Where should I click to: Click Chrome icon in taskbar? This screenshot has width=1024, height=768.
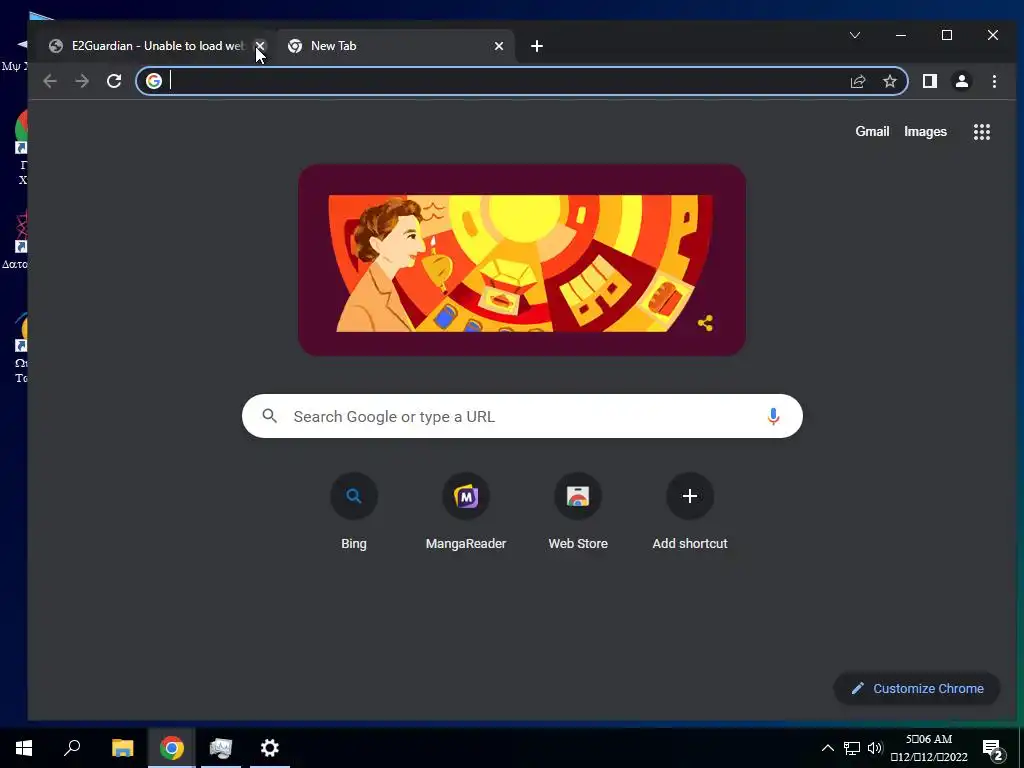point(172,748)
